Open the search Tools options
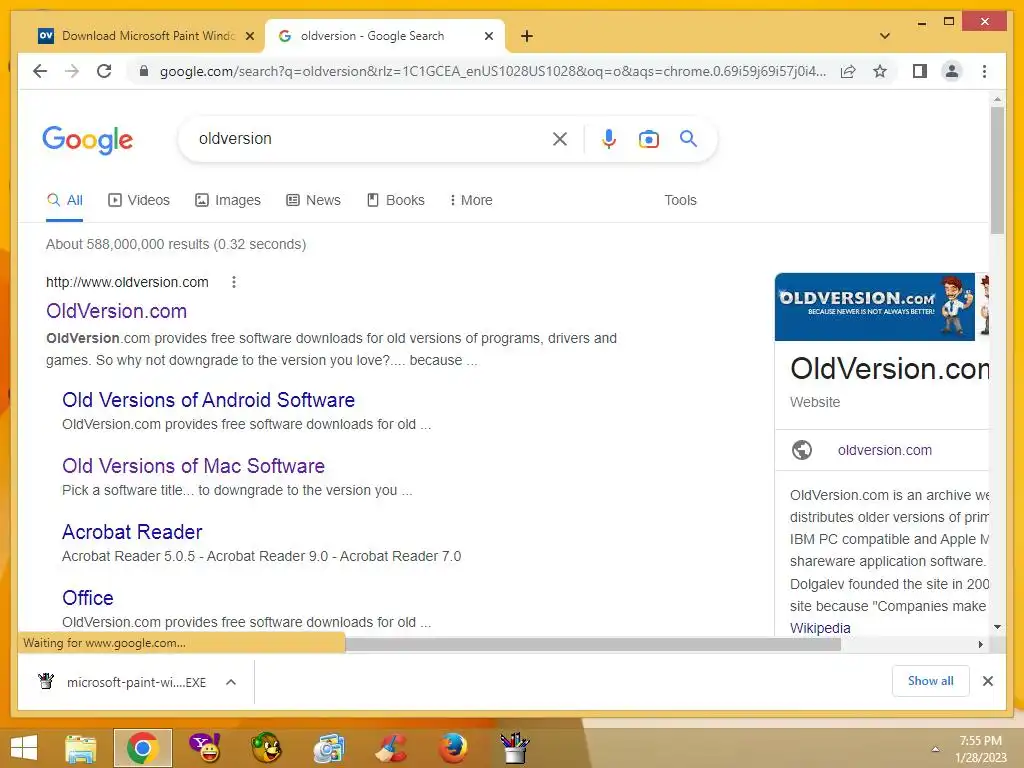The image size is (1024, 768). pos(680,200)
